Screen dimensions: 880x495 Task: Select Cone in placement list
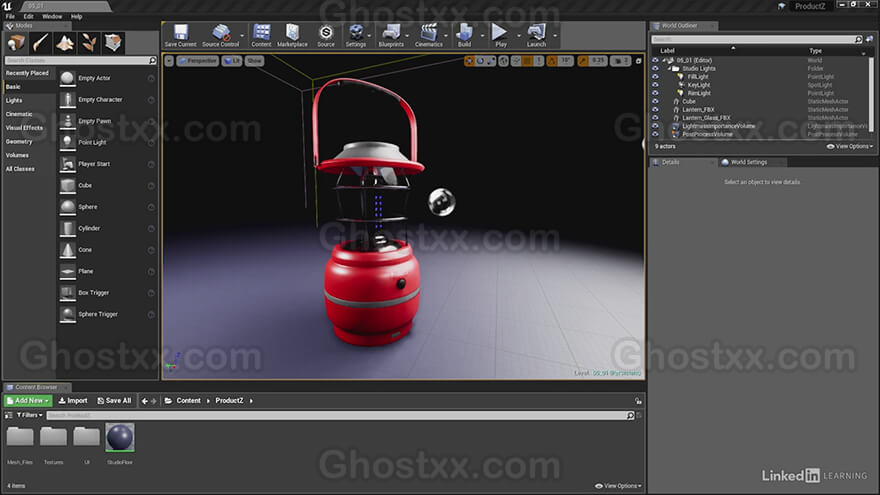pyautogui.click(x=107, y=250)
